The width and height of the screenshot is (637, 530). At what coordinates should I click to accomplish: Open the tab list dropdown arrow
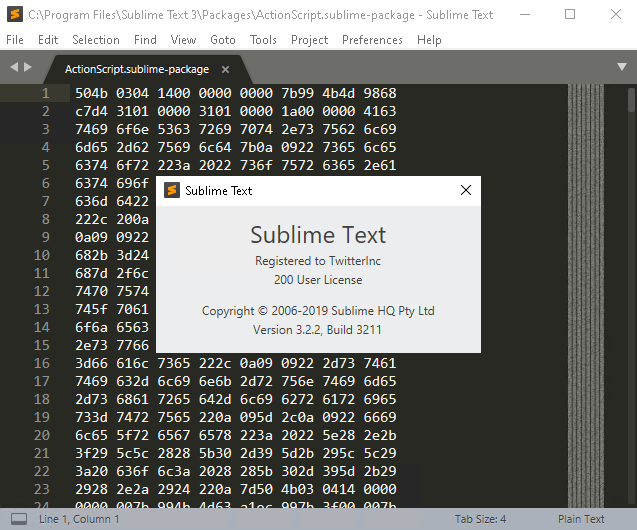(x=622, y=67)
